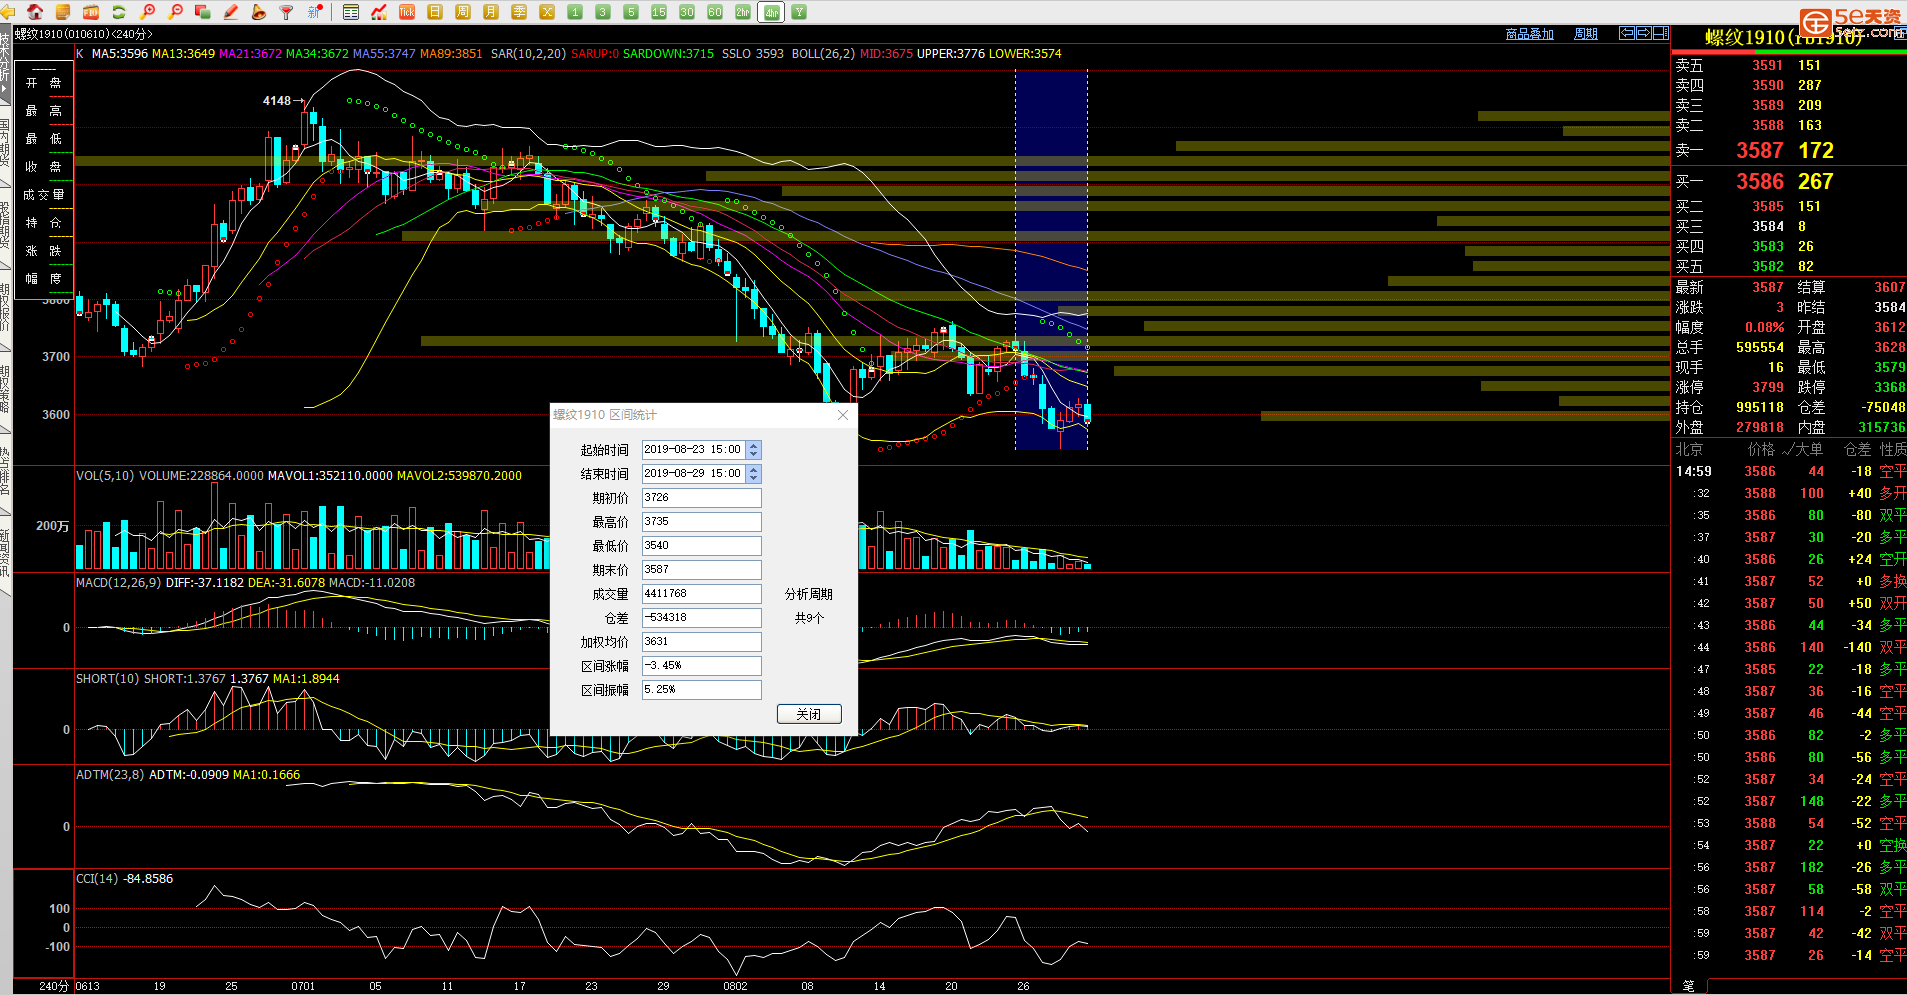Click 买一 bid price 3586
1907x995 pixels.
[x=1760, y=181]
